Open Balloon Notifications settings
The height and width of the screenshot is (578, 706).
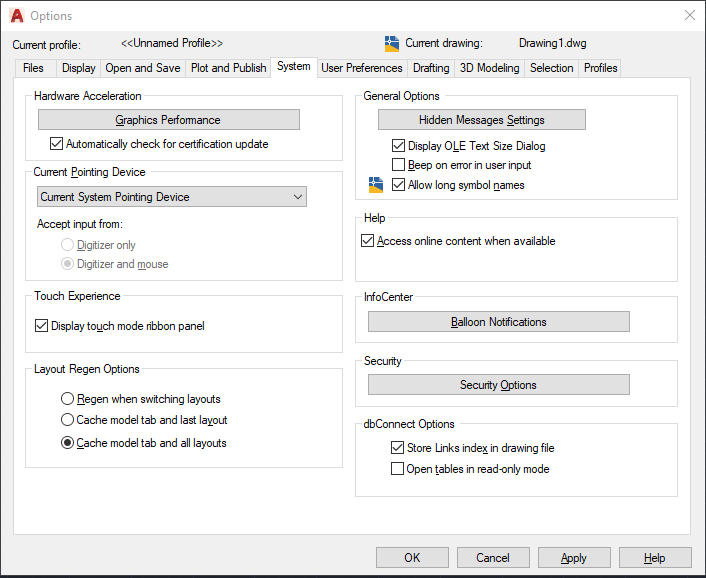point(498,322)
